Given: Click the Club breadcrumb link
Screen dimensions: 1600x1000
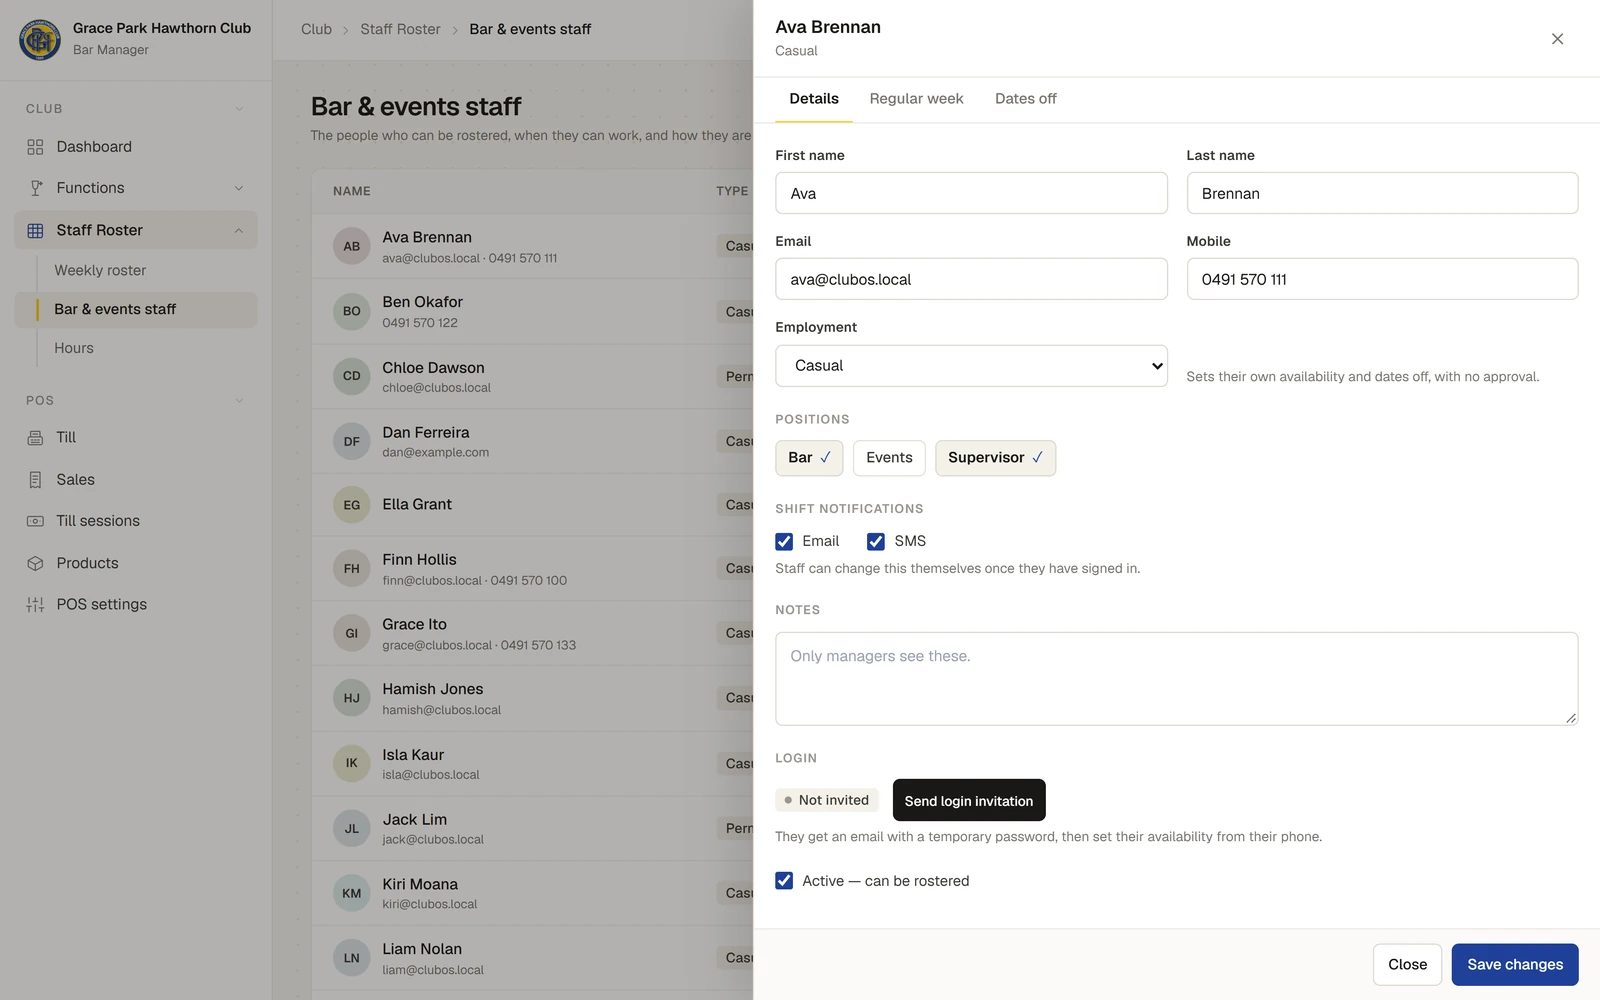Looking at the screenshot, I should 316,29.
